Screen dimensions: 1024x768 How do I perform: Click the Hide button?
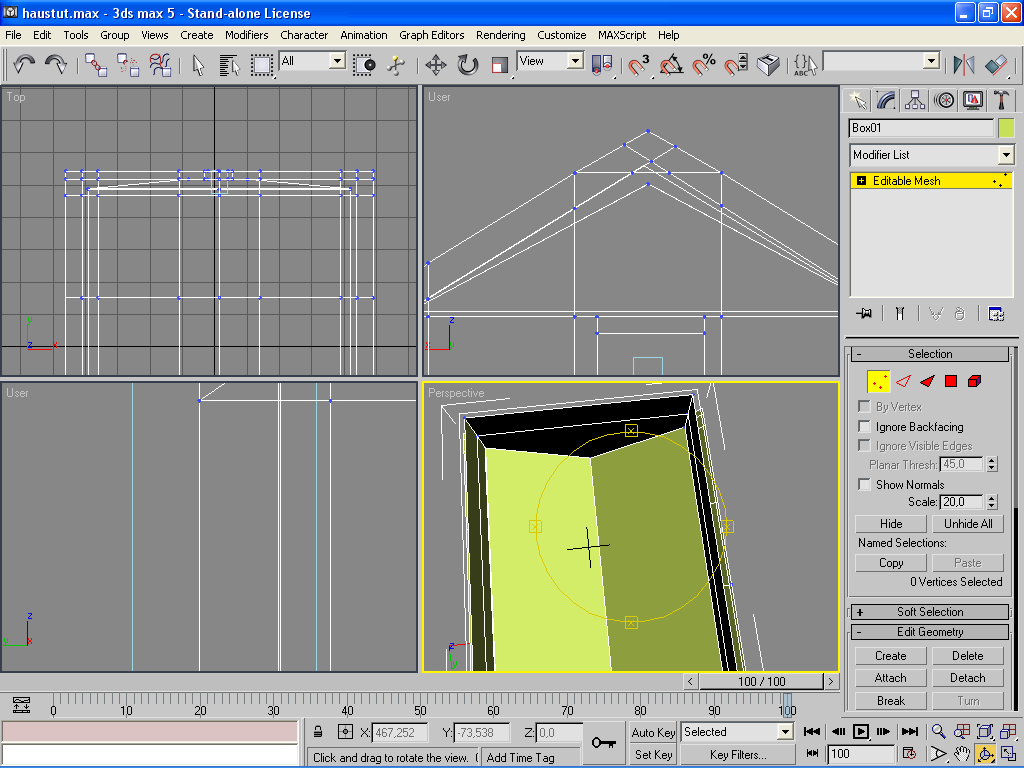(x=891, y=524)
